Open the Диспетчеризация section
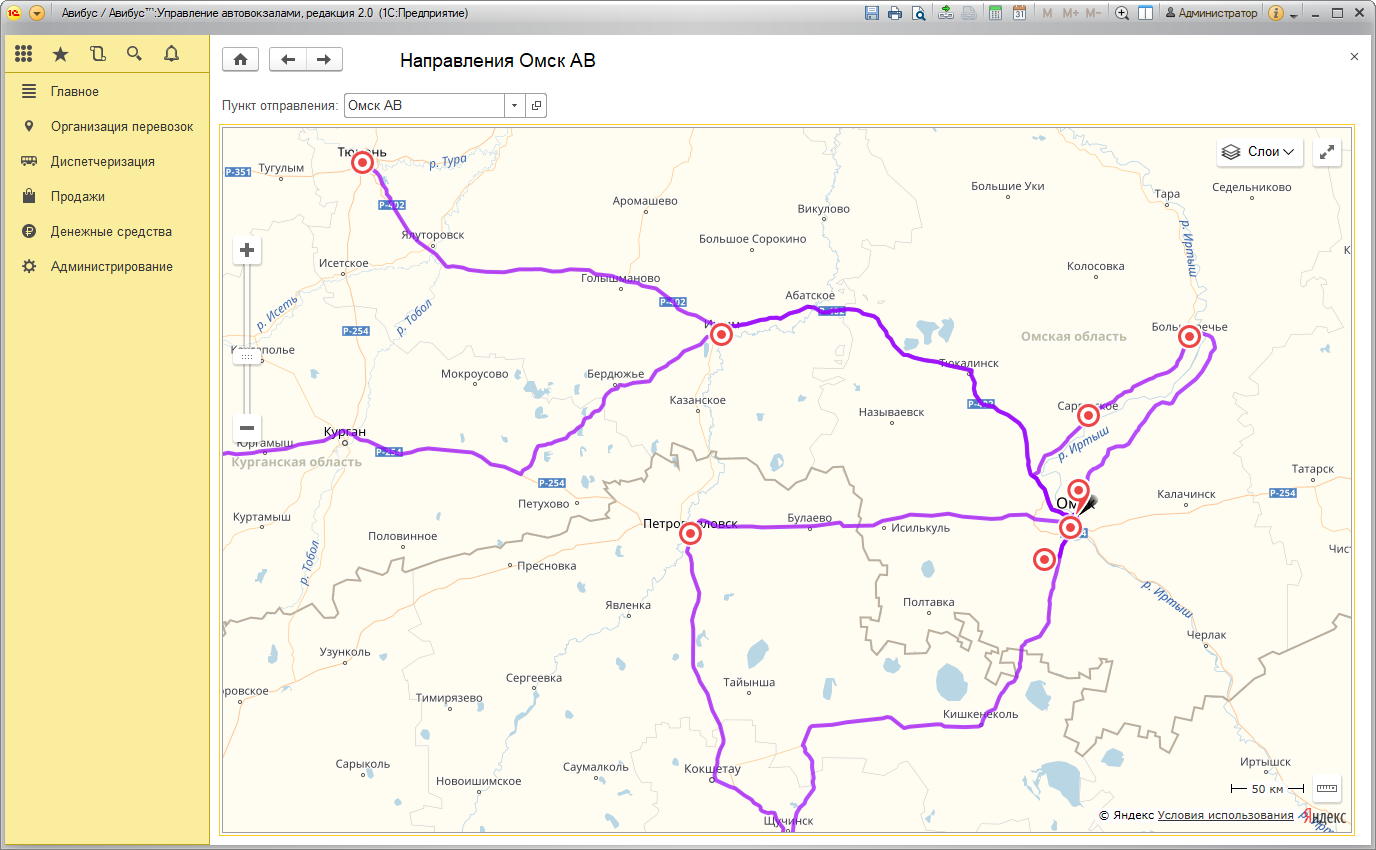Viewport: 1376px width, 850px height. [x=102, y=162]
